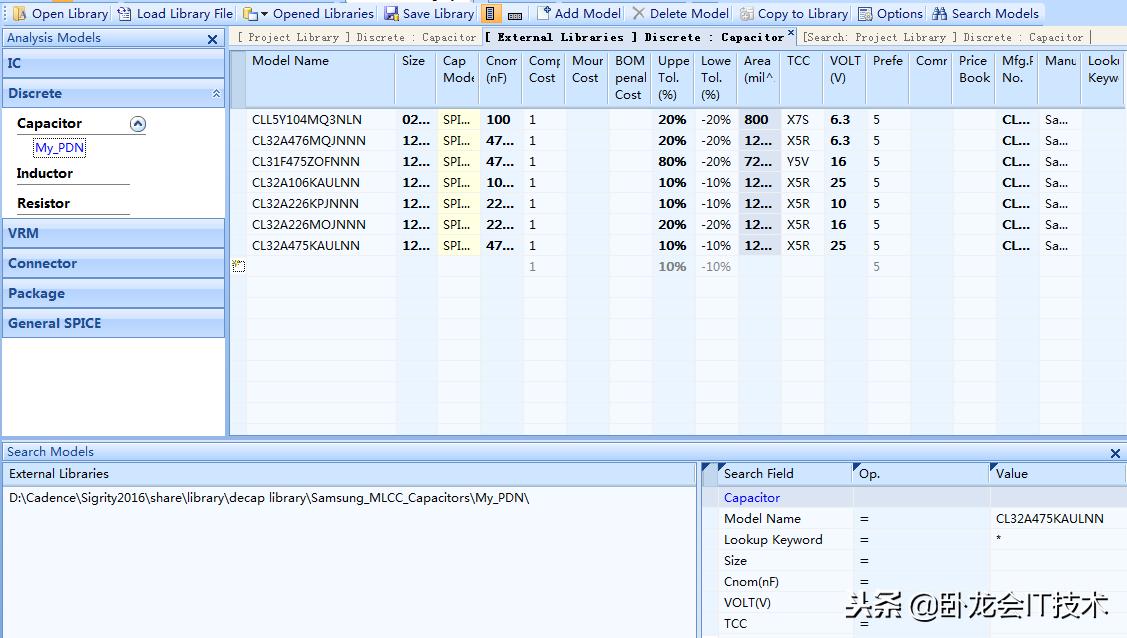This screenshot has height=638, width=1127.
Task: Add a new model with Add Model
Action: click(544, 14)
